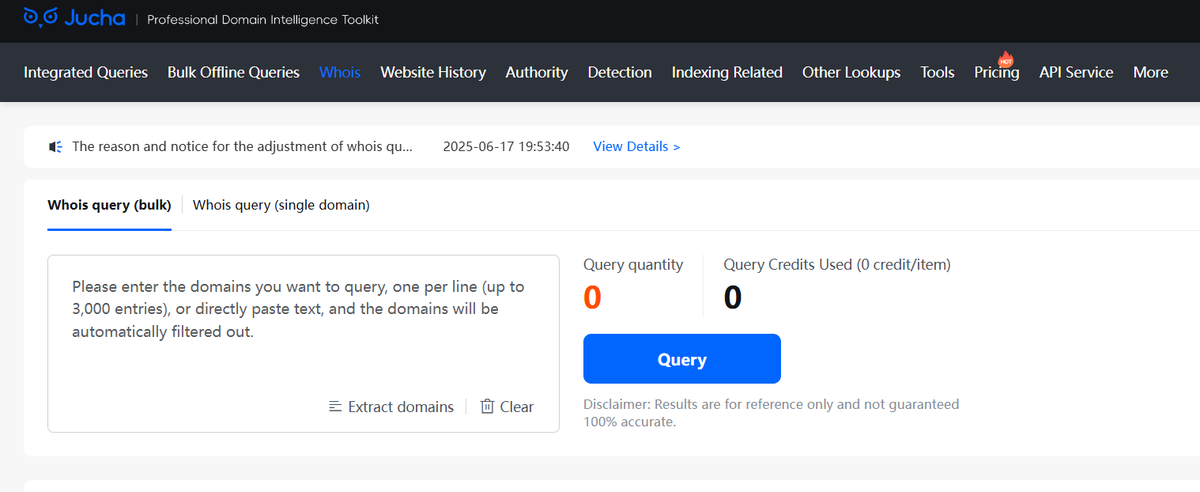1200x492 pixels.
Task: Select the Extract domains text link
Action: click(x=401, y=407)
